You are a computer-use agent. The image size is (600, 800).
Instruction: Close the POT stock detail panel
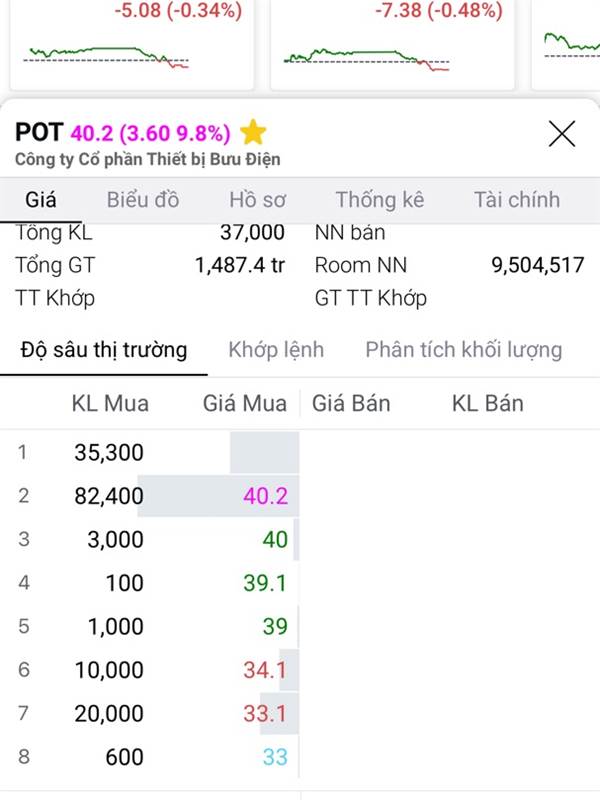562,134
